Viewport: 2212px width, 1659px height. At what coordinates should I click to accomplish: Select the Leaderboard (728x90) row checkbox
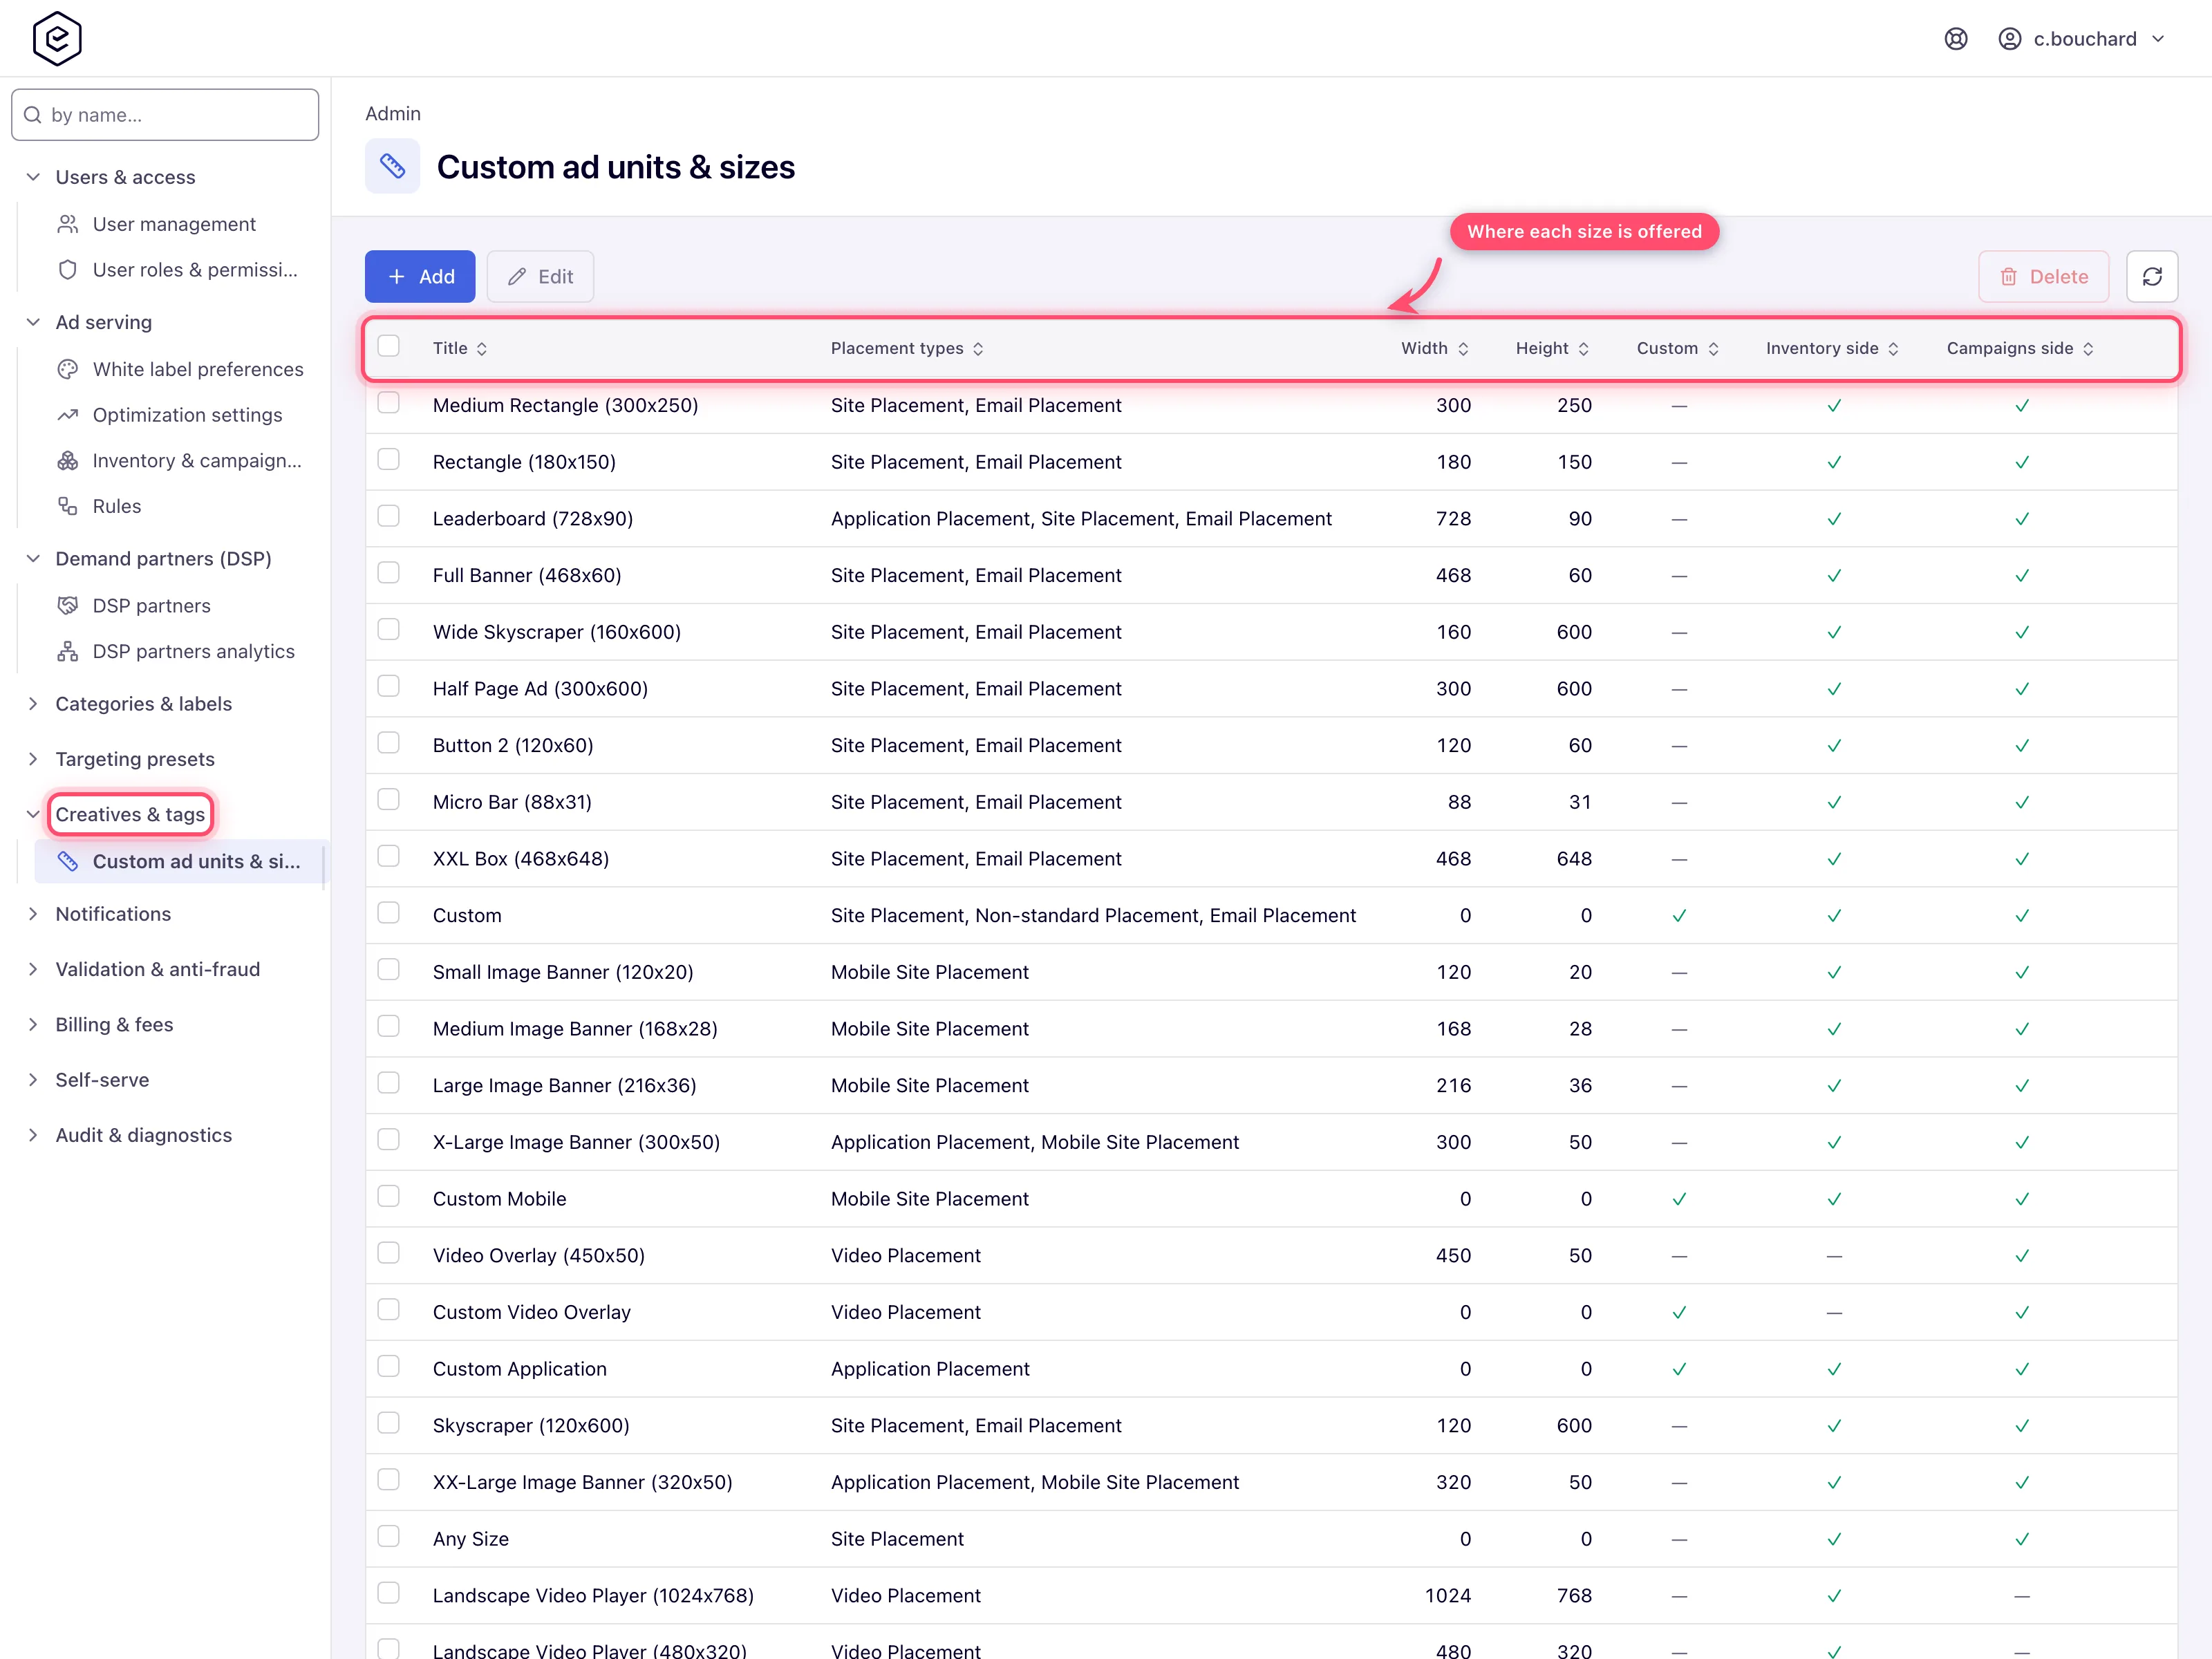(x=389, y=516)
